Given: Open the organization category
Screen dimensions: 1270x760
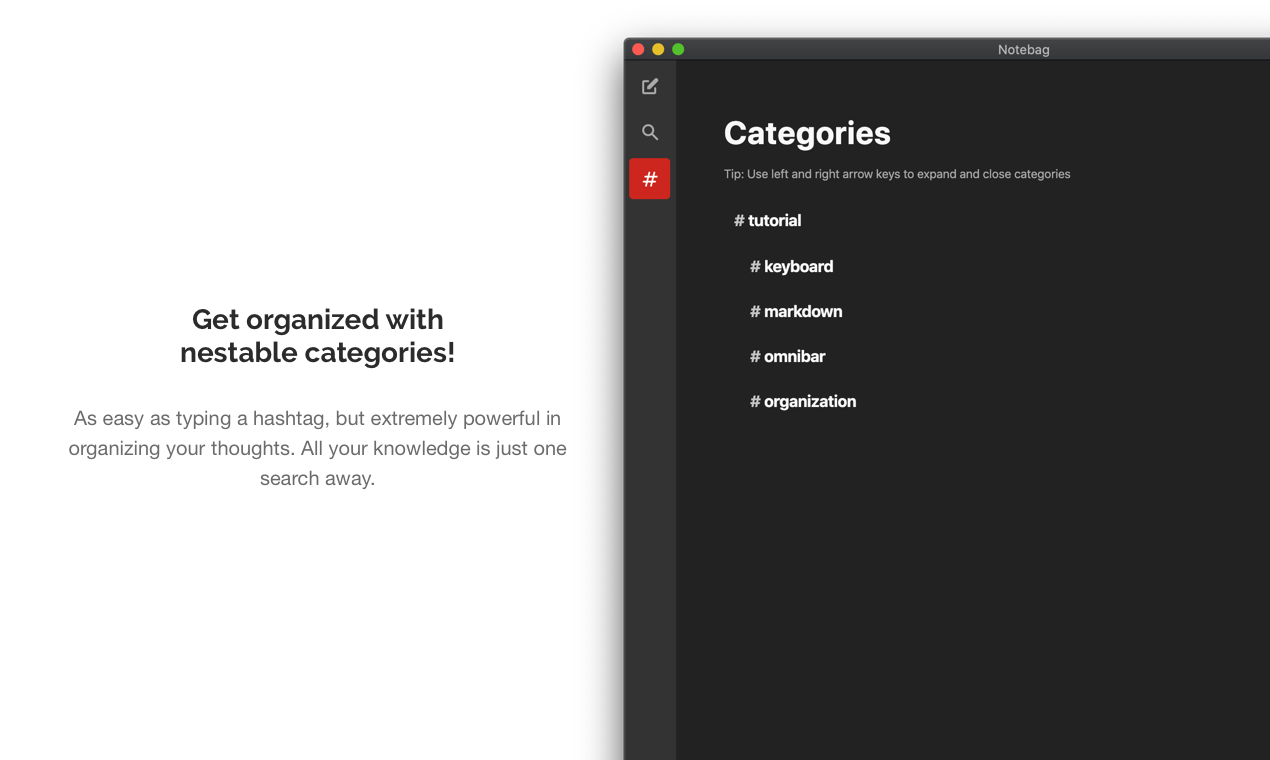Looking at the screenshot, I should (x=803, y=401).
